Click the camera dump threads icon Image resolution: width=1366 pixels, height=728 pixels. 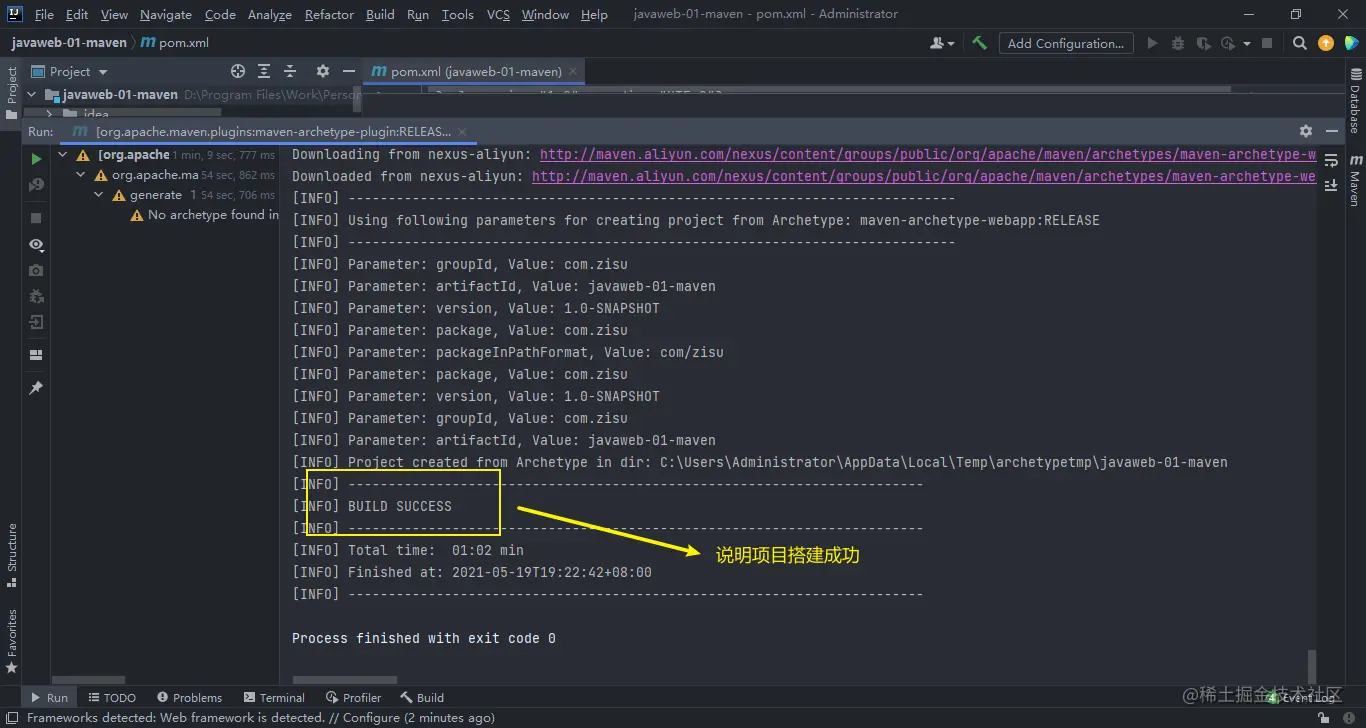click(x=36, y=270)
